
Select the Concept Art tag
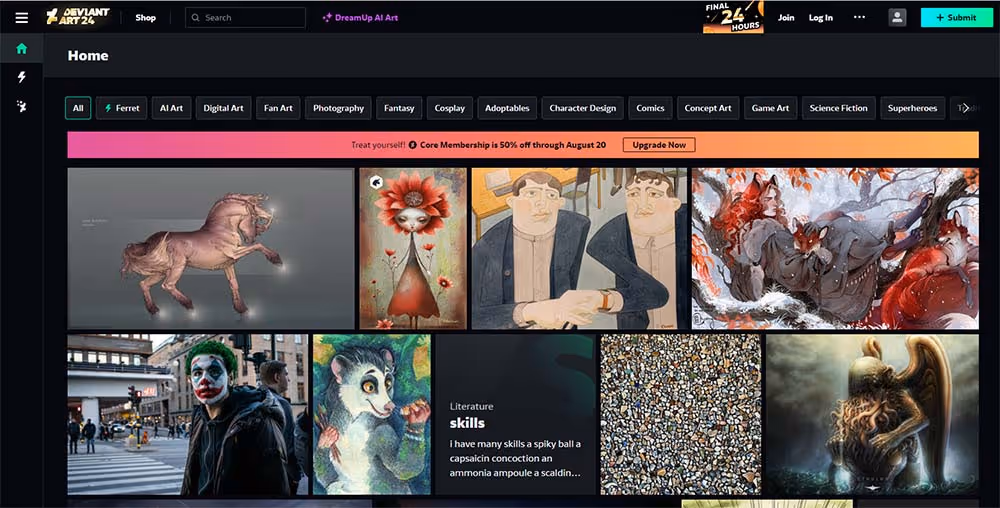tap(708, 108)
